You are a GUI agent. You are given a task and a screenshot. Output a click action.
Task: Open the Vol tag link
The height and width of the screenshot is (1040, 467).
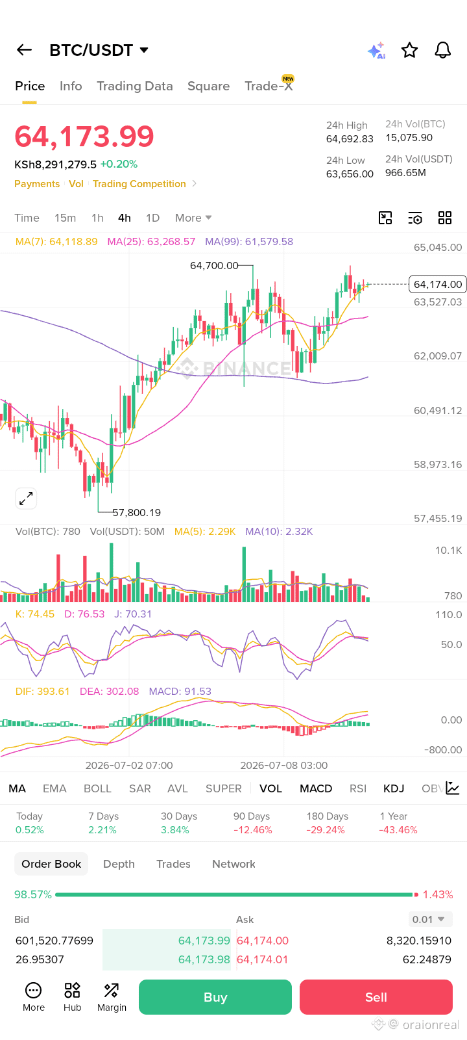click(x=76, y=184)
